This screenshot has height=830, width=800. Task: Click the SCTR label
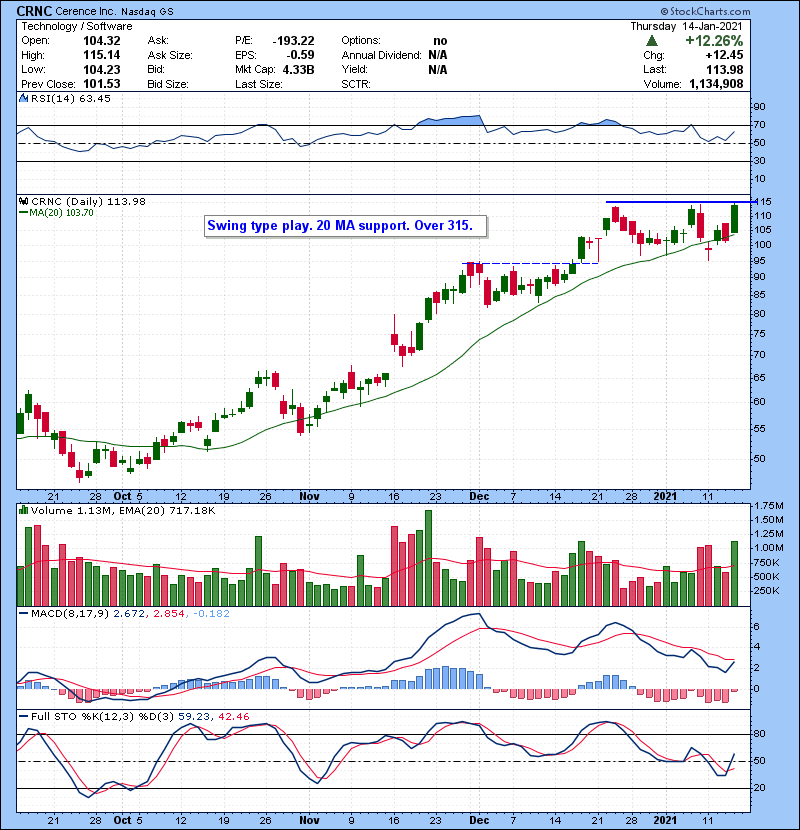tap(356, 84)
